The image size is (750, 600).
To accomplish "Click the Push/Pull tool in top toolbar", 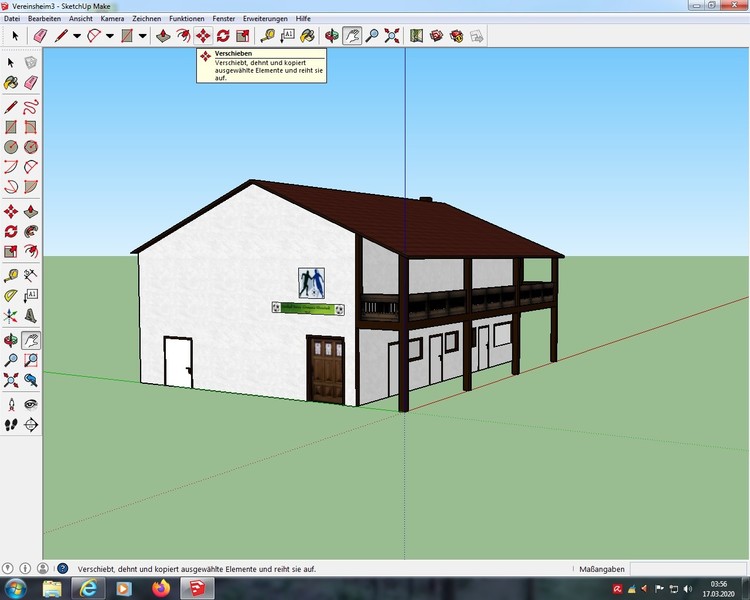I will tap(164, 36).
